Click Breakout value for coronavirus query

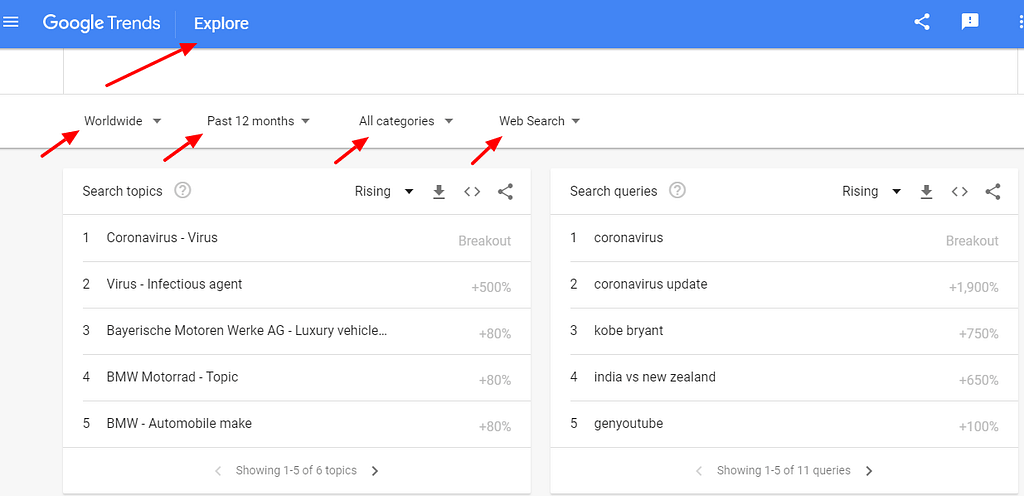tap(972, 241)
